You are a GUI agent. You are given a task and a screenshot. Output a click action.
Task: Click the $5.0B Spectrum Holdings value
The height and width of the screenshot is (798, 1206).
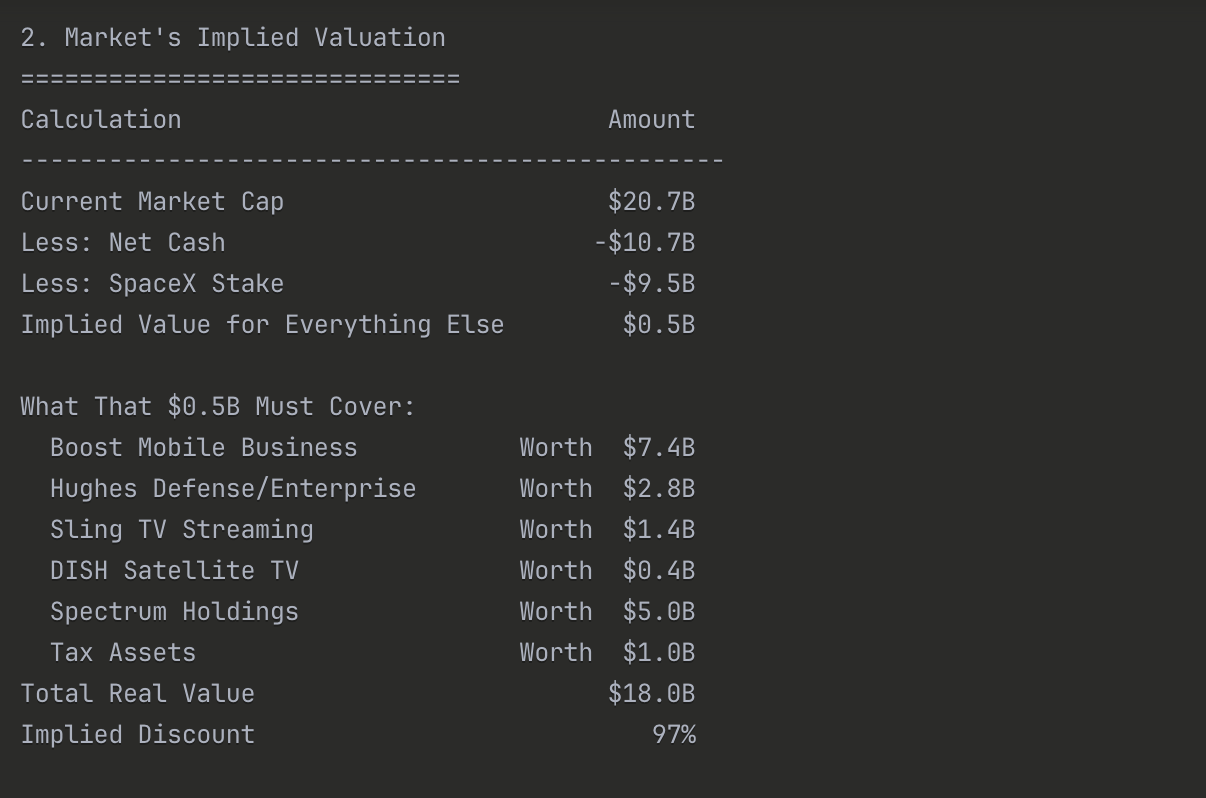[x=659, y=612]
